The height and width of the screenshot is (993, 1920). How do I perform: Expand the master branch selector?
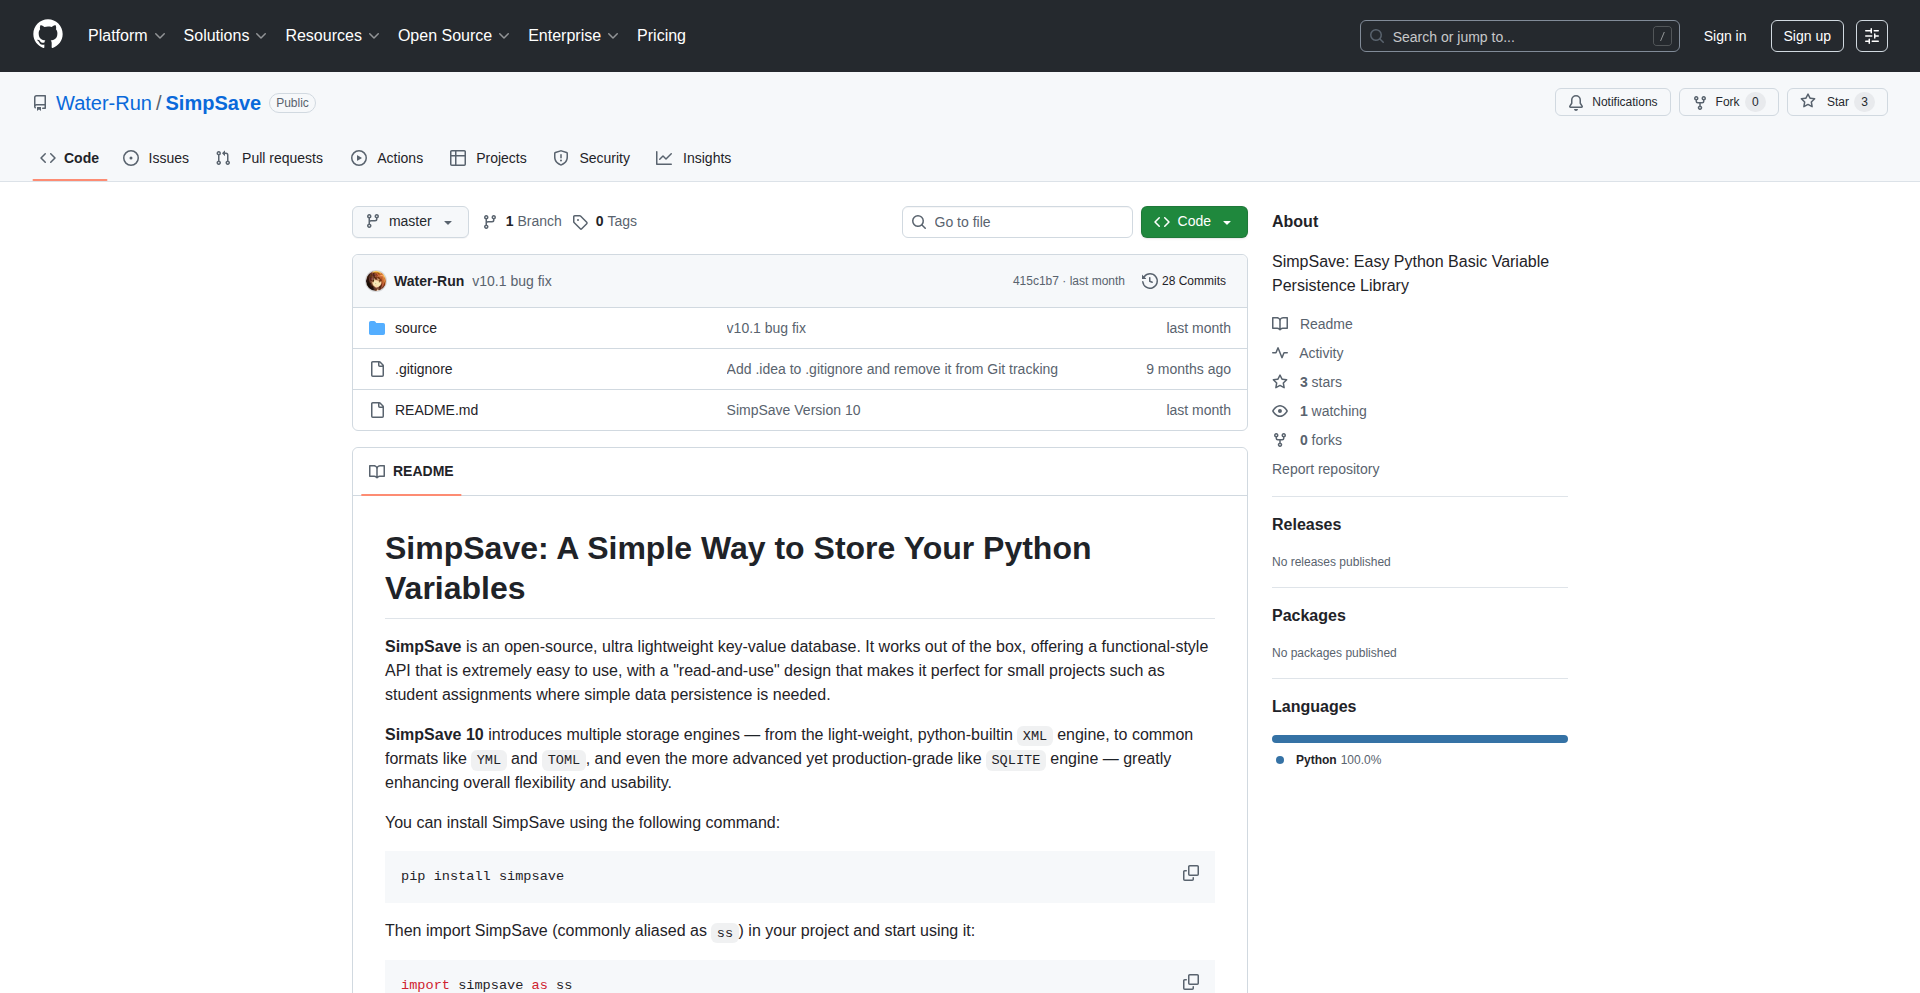[x=409, y=221]
